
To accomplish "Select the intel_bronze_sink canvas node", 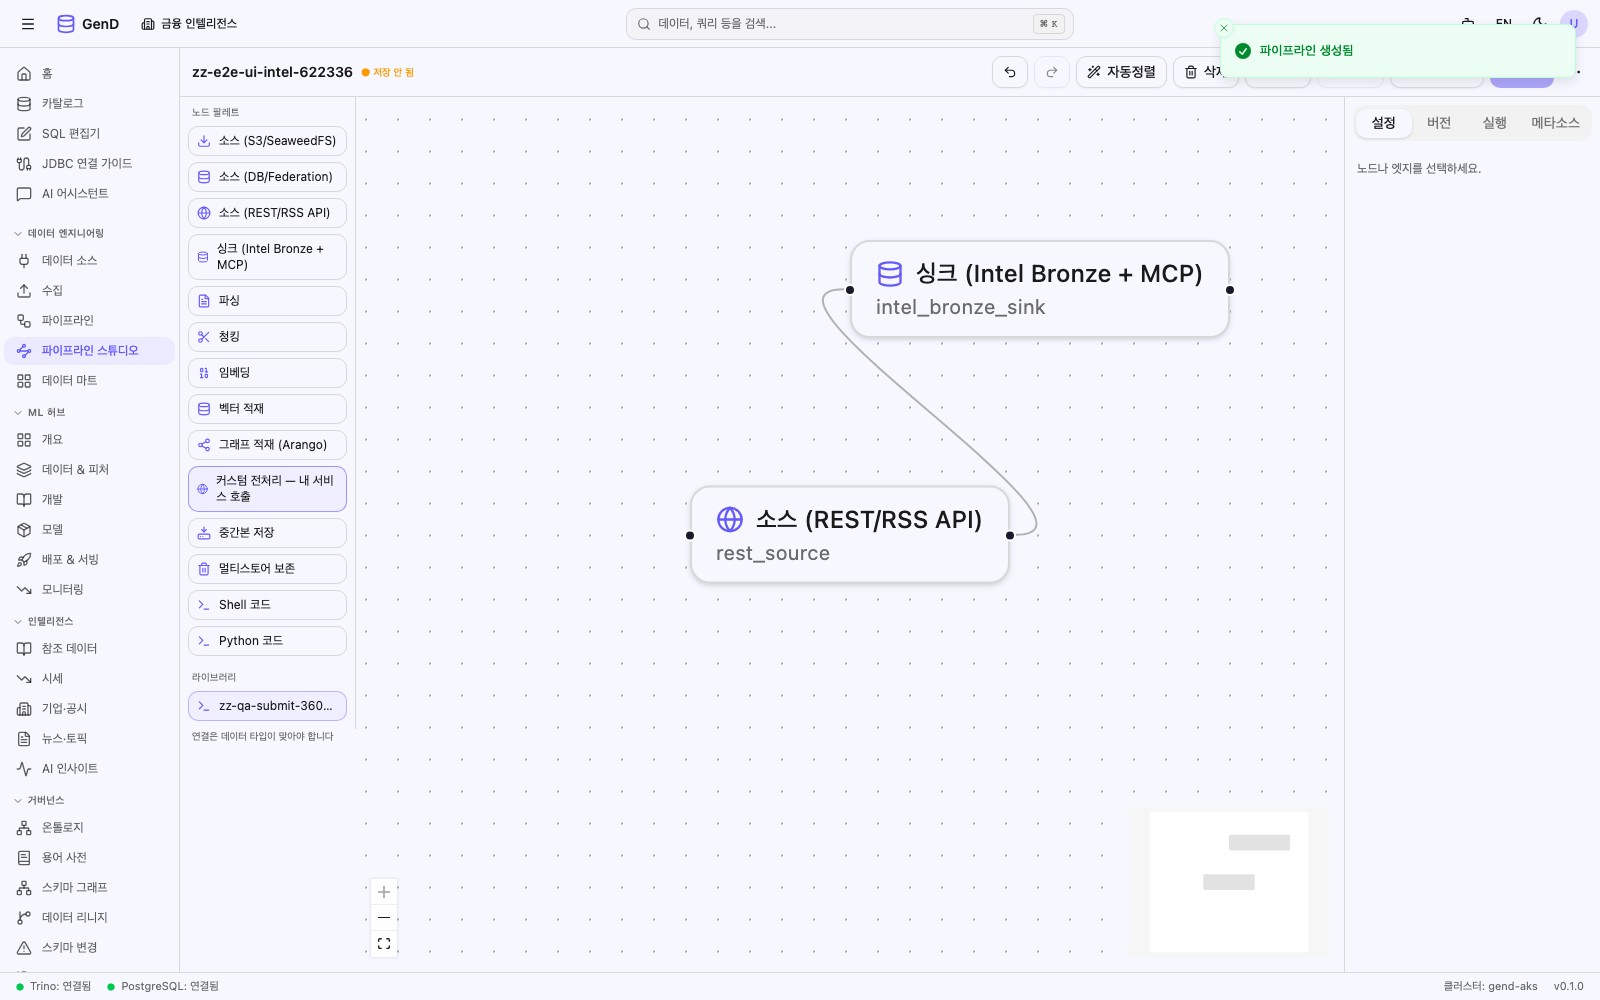I will pyautogui.click(x=1039, y=289).
